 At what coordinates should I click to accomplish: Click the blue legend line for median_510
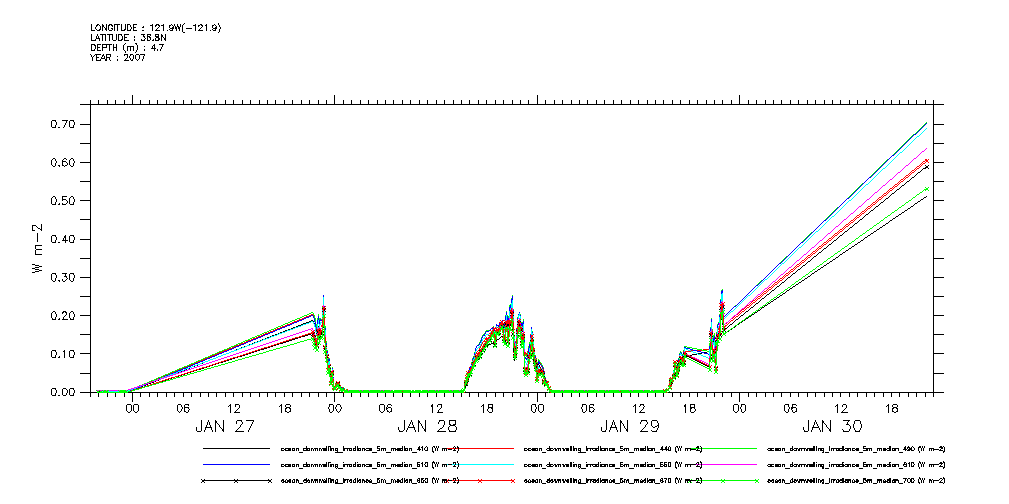click(x=236, y=465)
